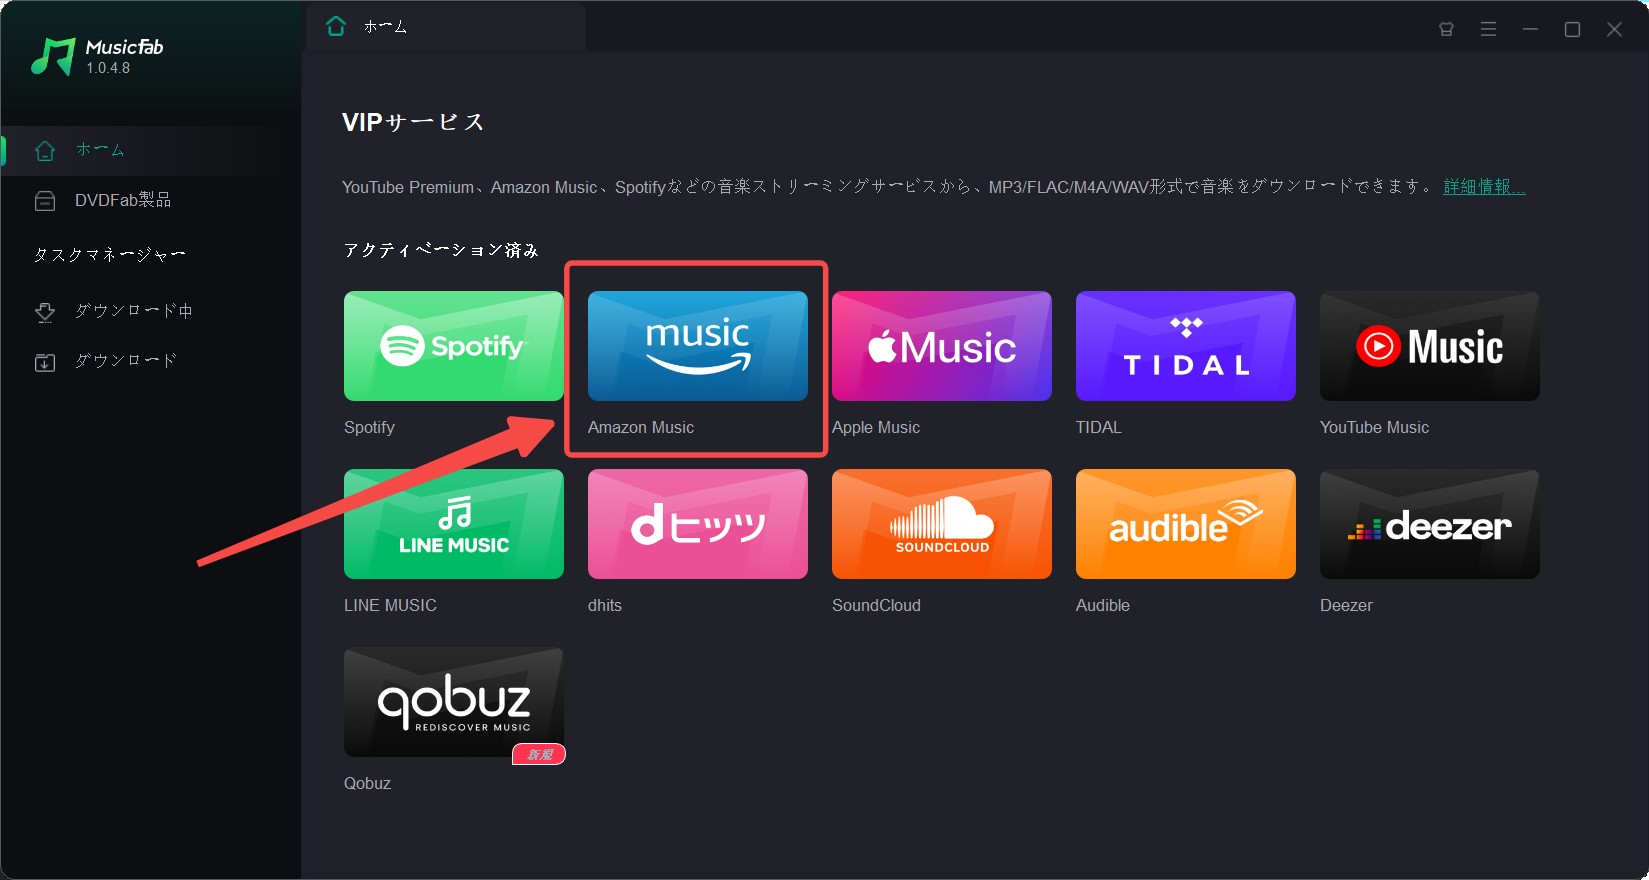The image size is (1649, 880).
Task: Select ダウンロード in the sidebar
Action: tap(151, 362)
